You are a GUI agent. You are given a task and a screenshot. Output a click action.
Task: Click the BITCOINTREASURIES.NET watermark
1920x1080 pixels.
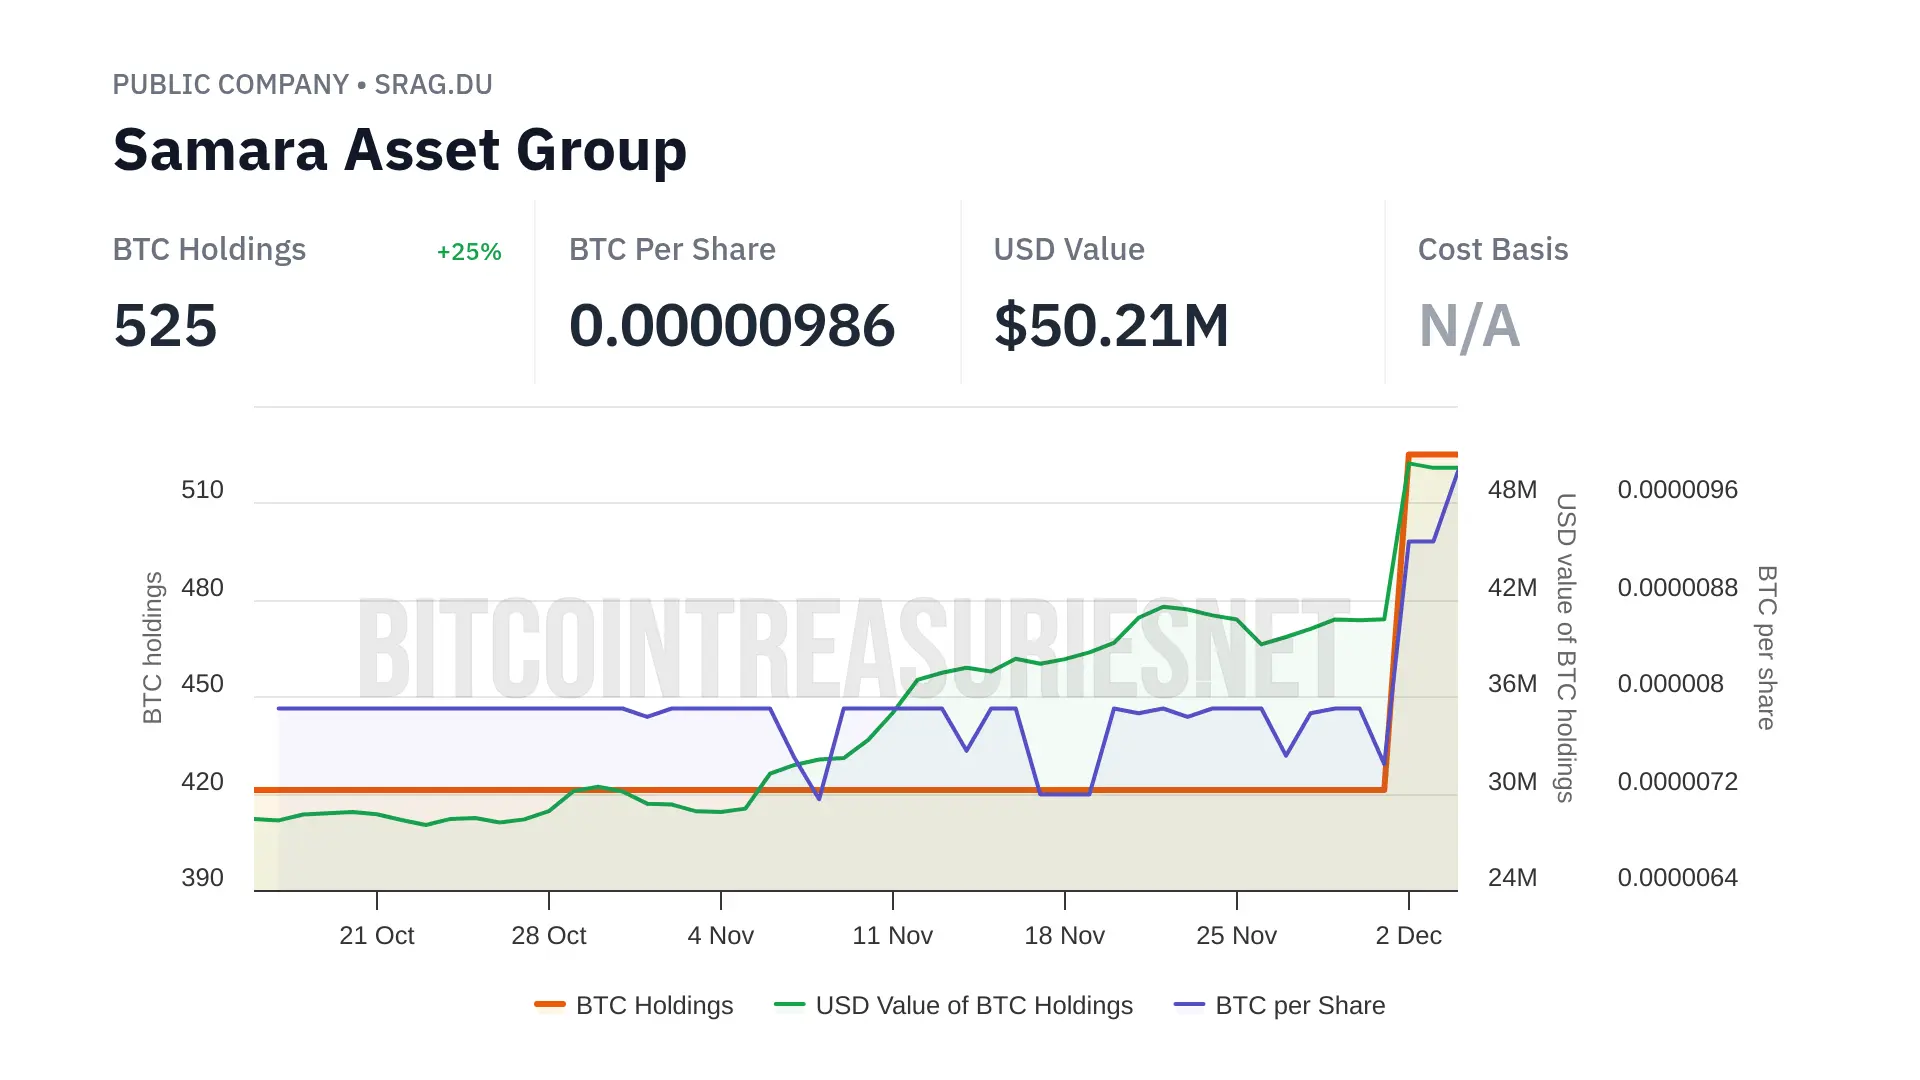[853, 650]
